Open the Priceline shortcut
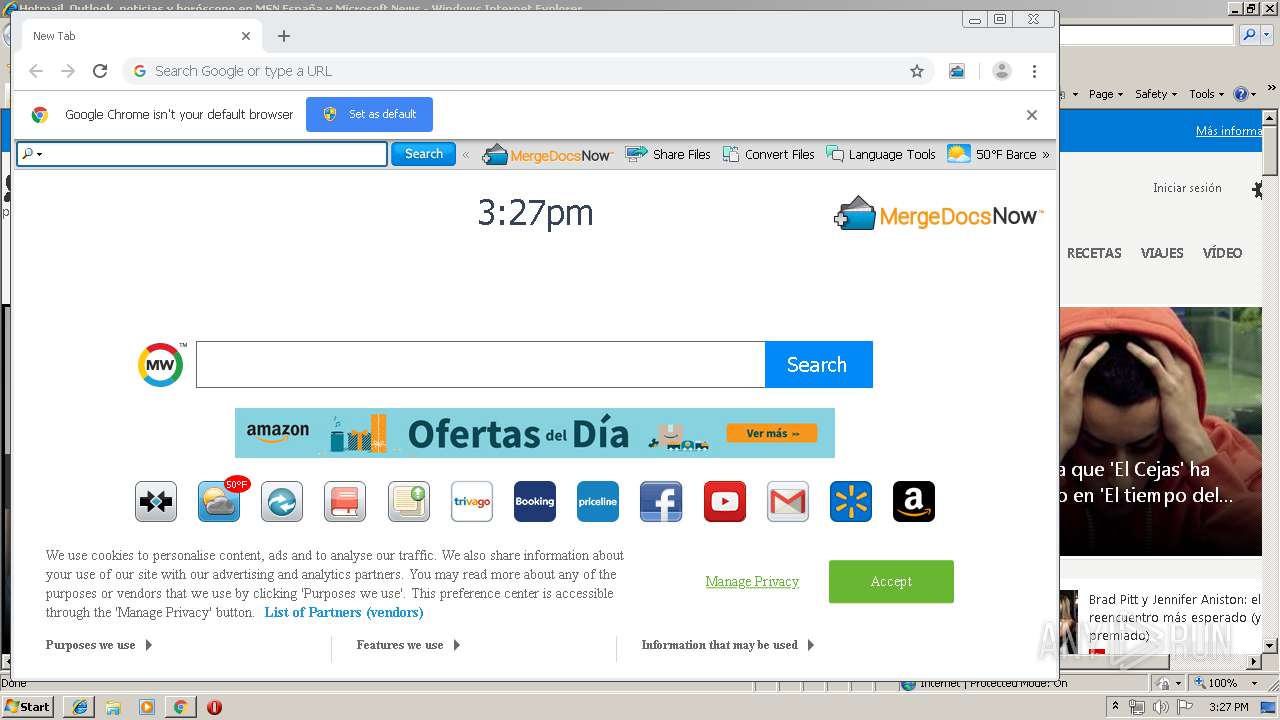 (598, 502)
